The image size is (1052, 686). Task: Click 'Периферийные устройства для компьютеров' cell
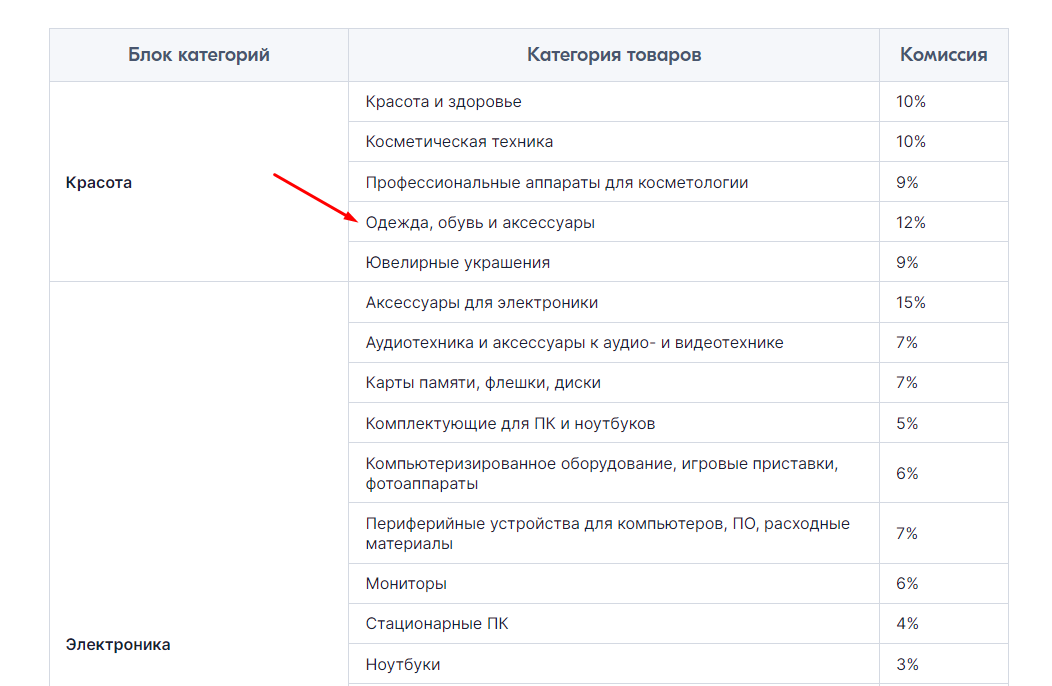614,533
